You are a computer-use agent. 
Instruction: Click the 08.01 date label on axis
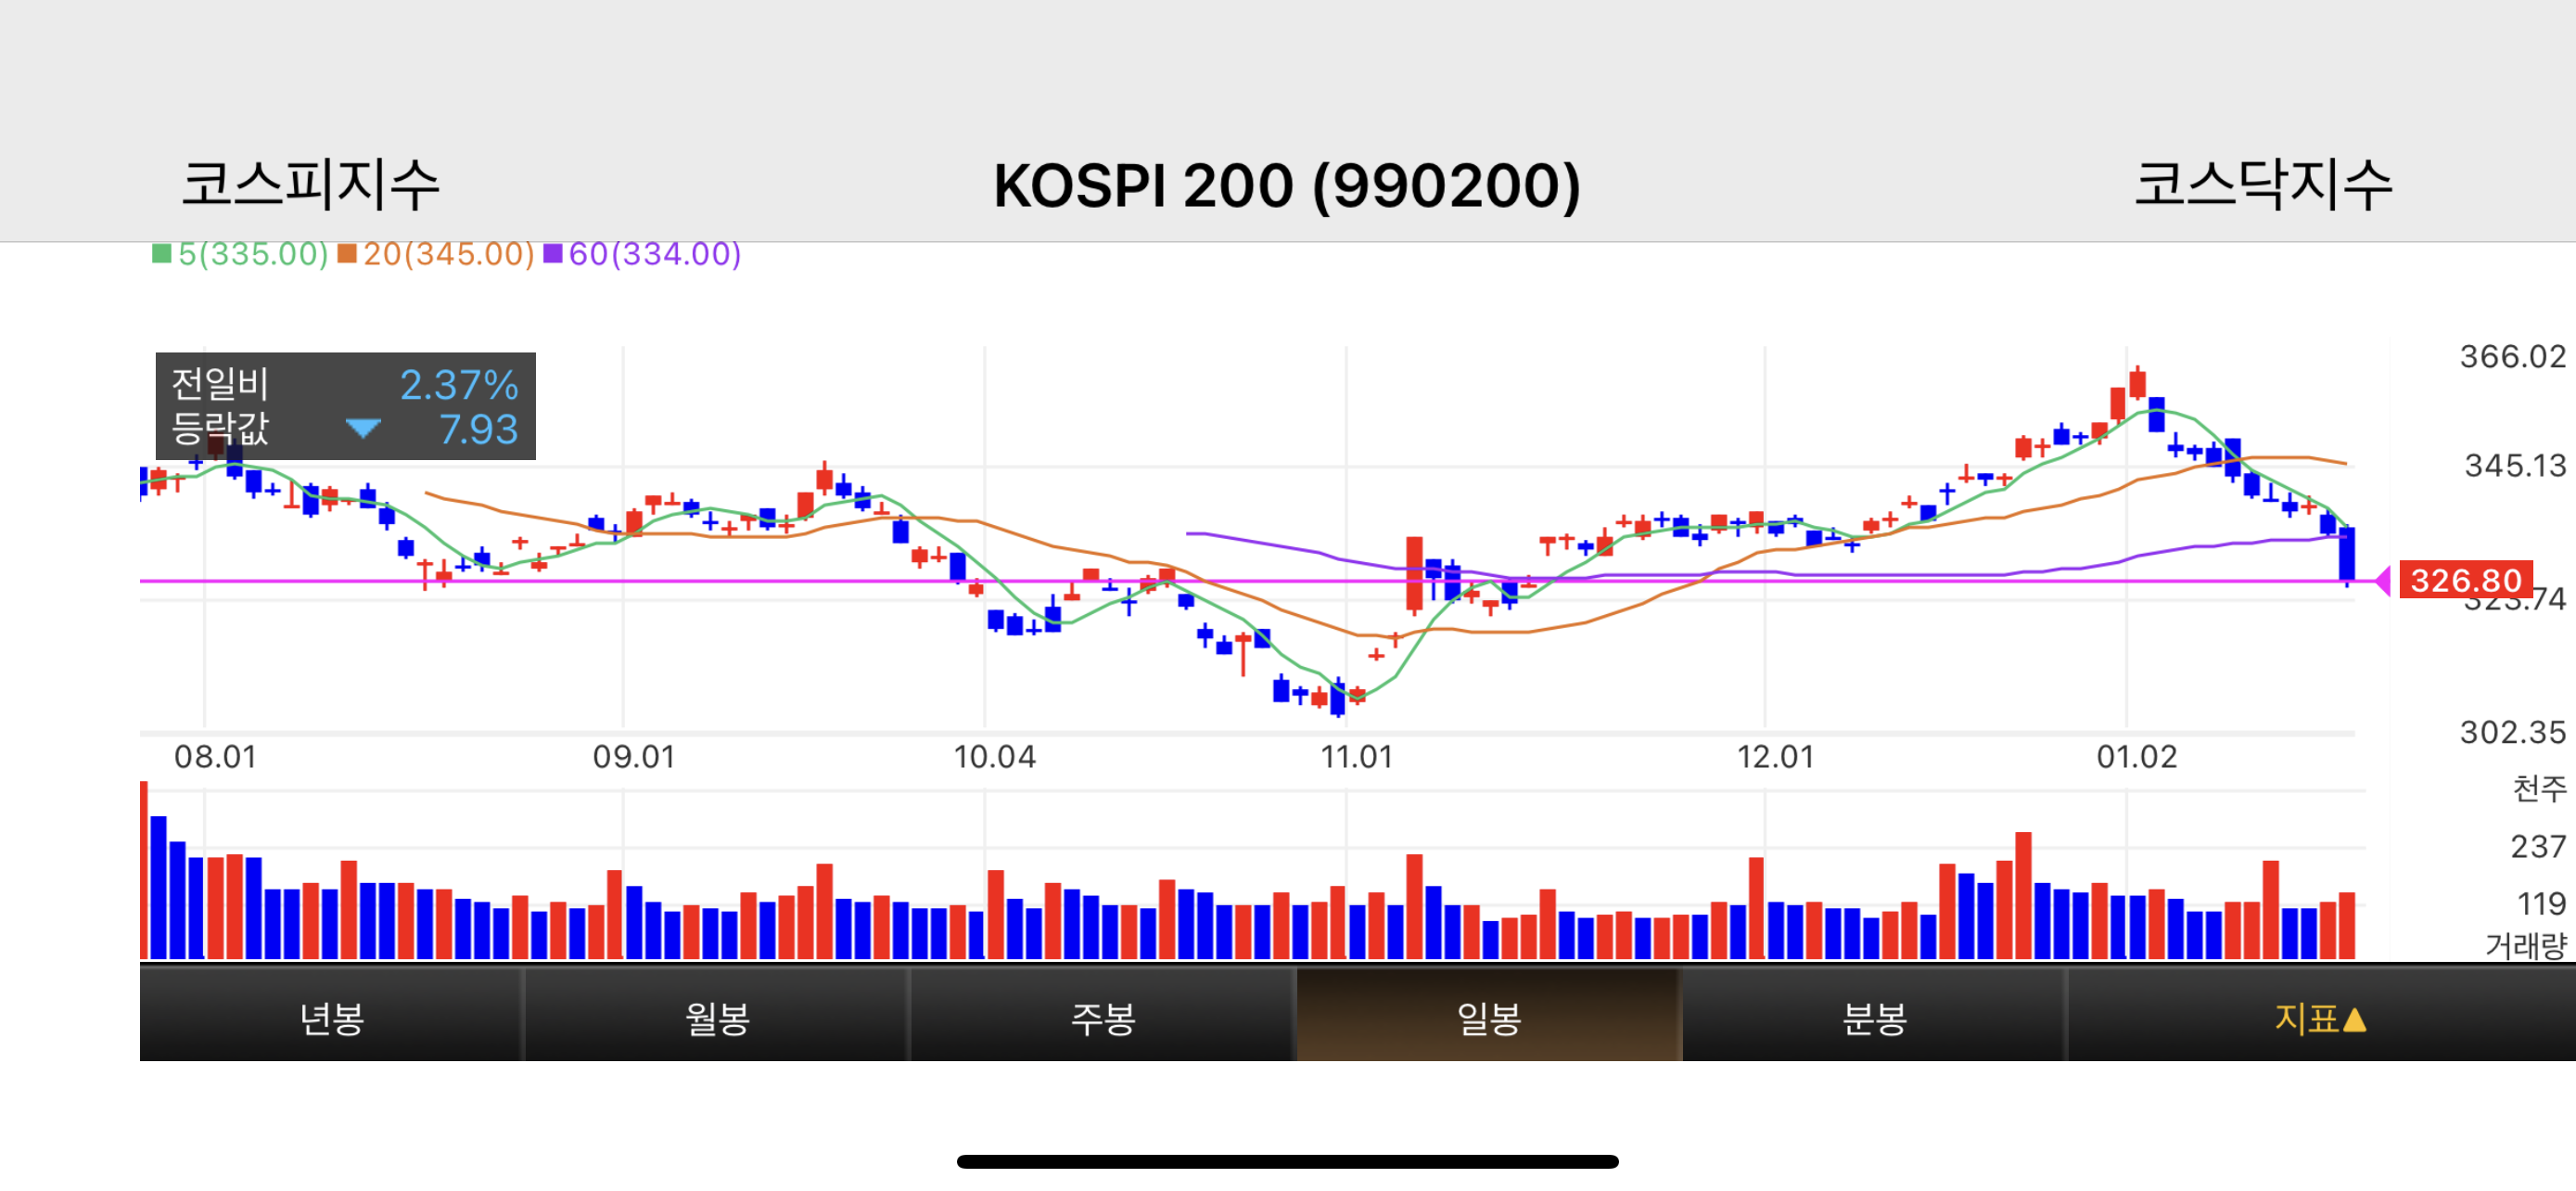click(x=215, y=757)
